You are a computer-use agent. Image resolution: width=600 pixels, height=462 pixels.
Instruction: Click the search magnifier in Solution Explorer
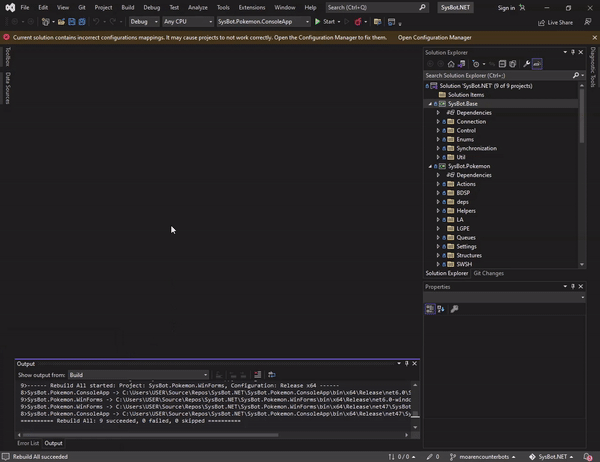point(576,75)
